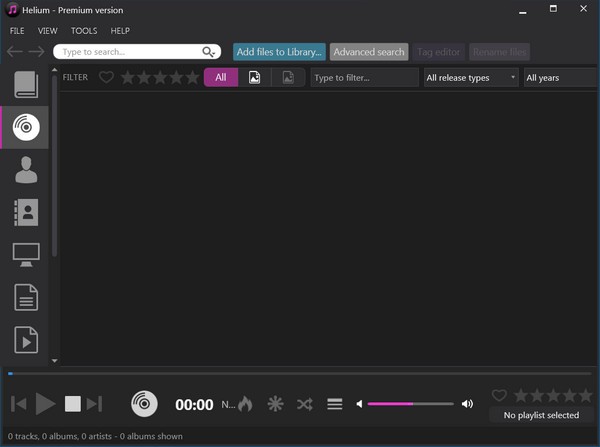Open the Albums view in sidebar
Viewport: 600px width, 447px height.
tap(26, 126)
